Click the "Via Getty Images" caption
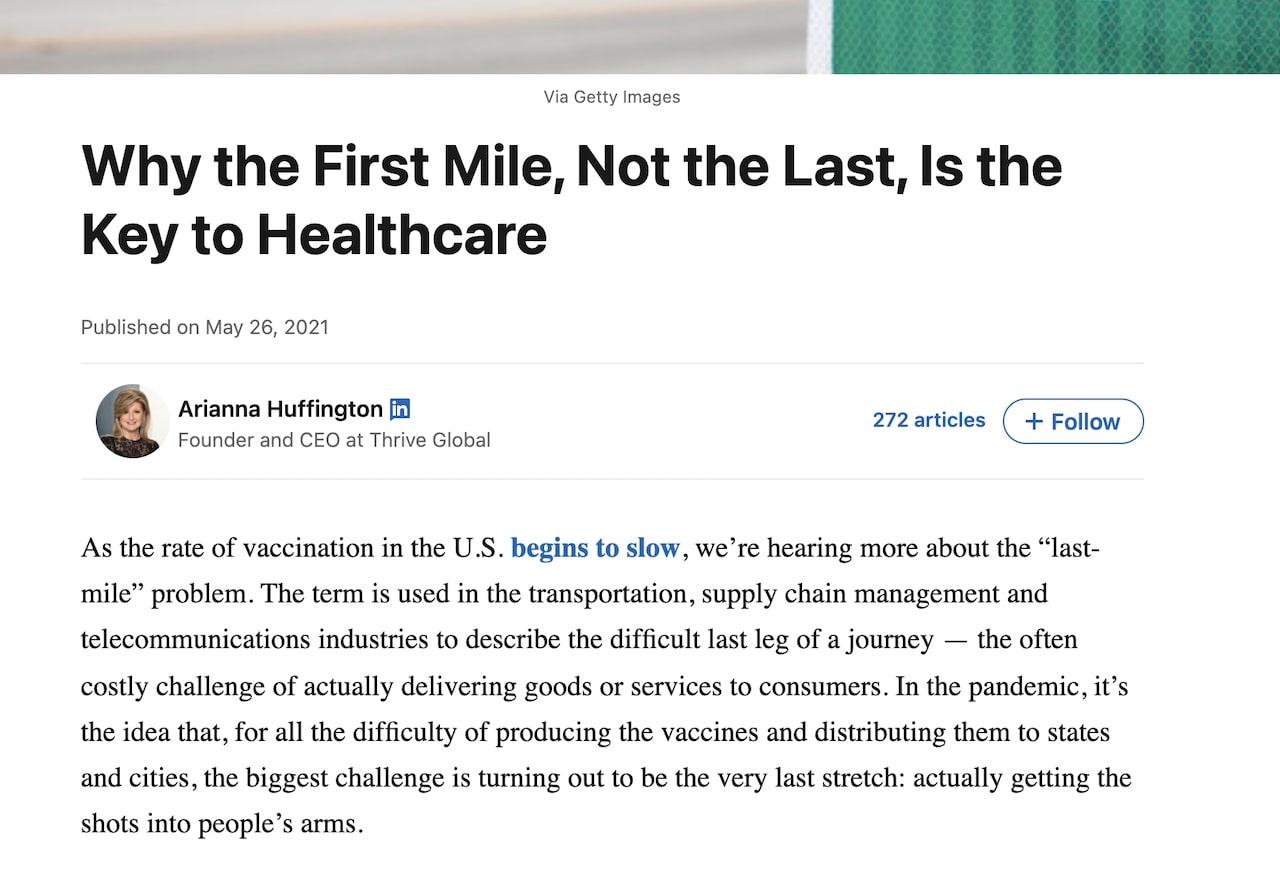 point(612,97)
